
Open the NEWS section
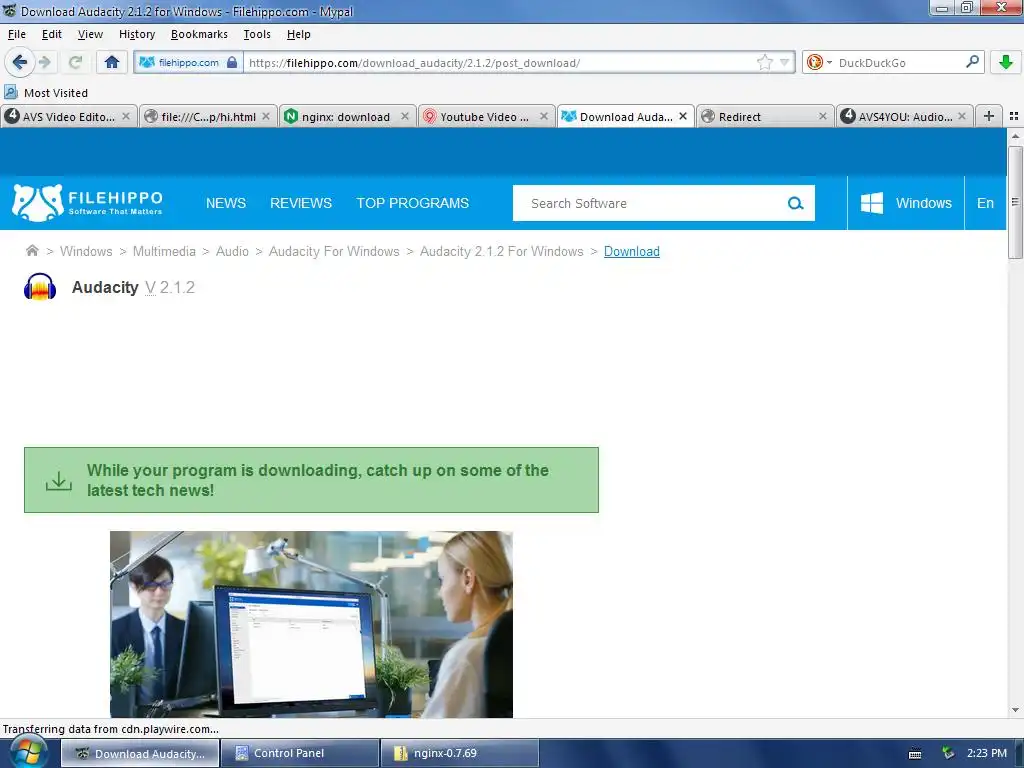tap(226, 203)
